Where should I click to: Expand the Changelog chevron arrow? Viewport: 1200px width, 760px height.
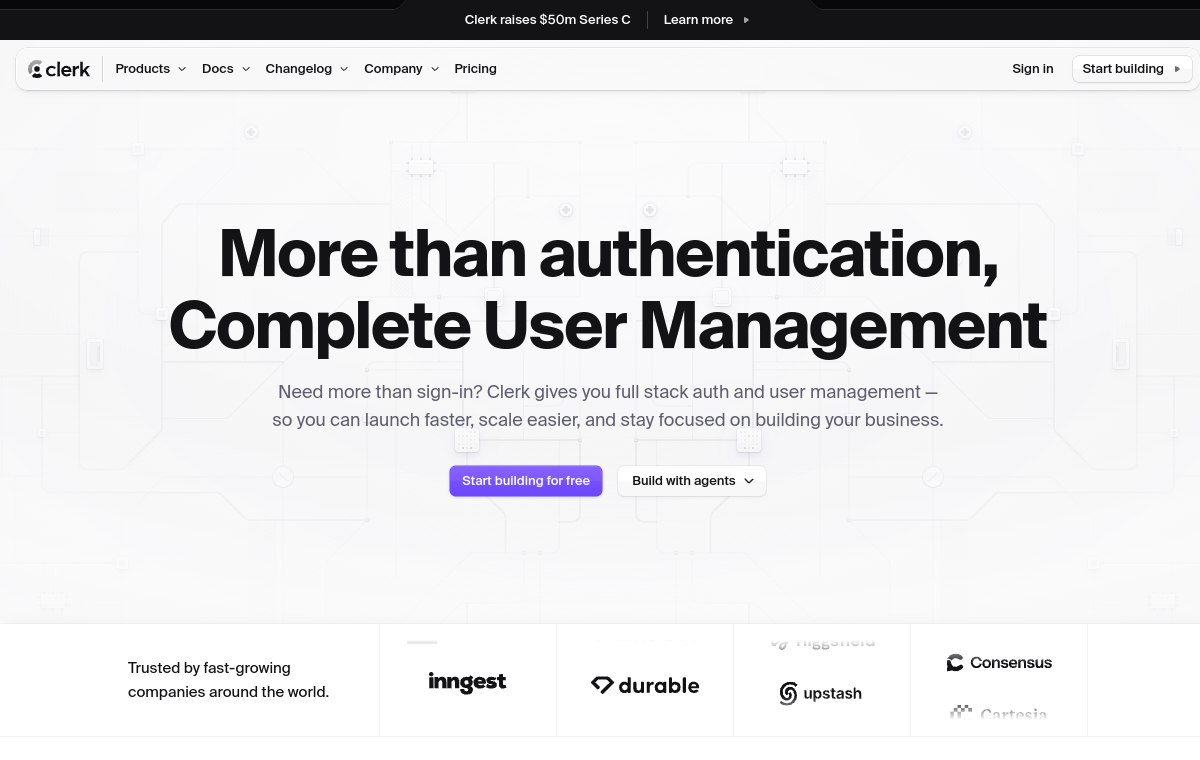point(344,69)
